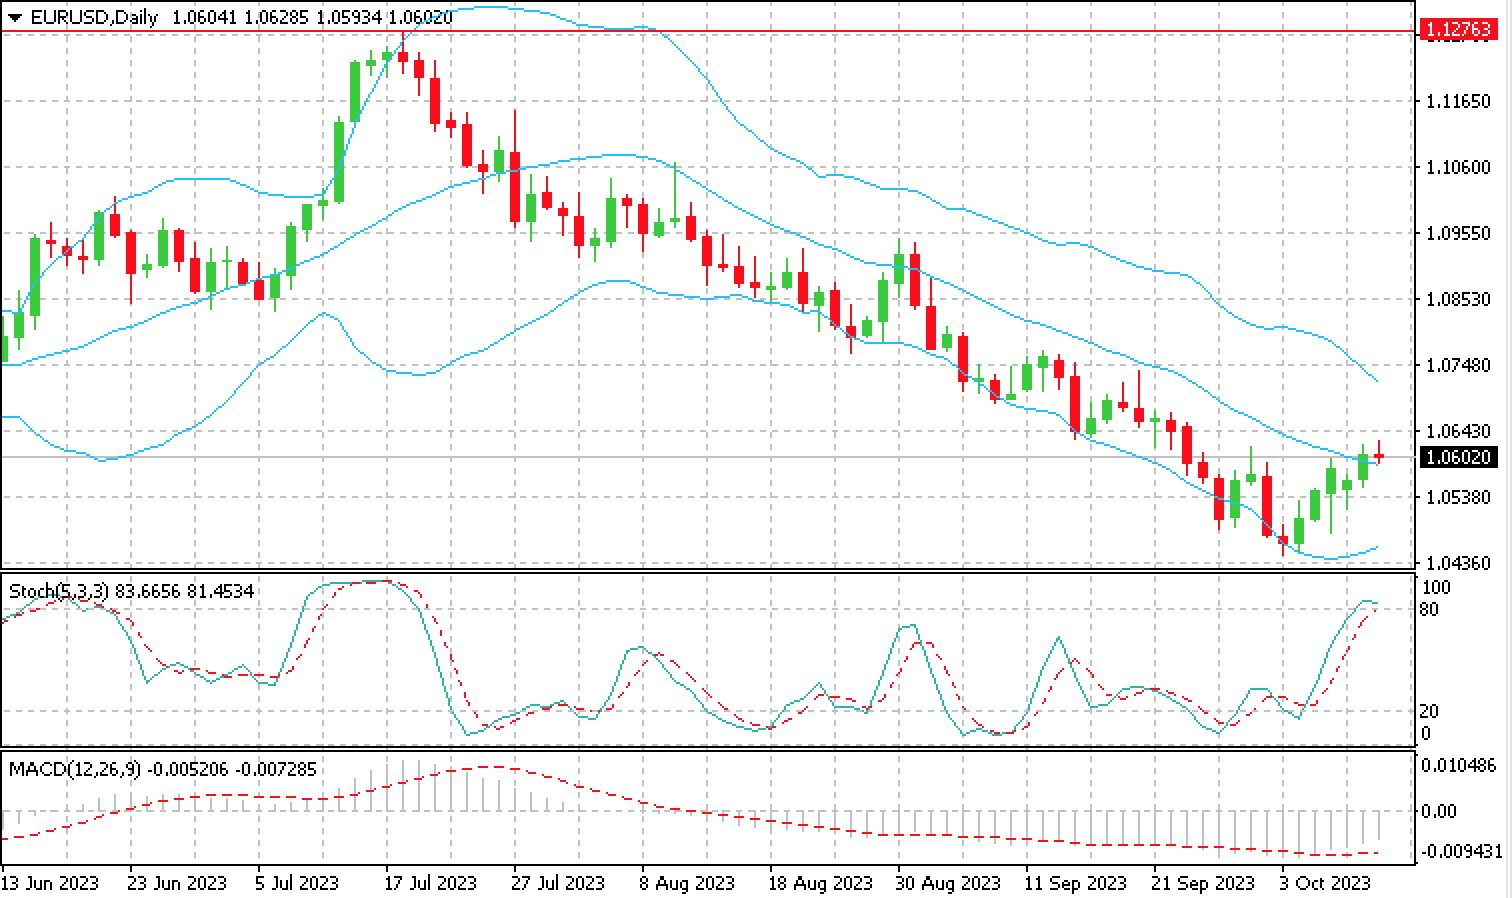Click the 1.08530 price axis label
Viewport: 1512px width, 898px height.
tap(1456, 299)
